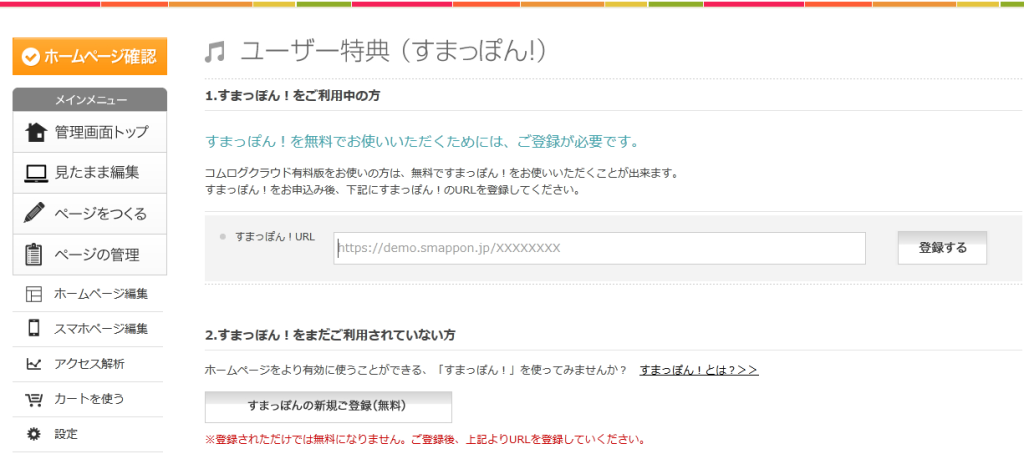This screenshot has width=1024, height=454.
Task: Click the smartphone icon beside スマホページ編集
Action: click(34, 329)
